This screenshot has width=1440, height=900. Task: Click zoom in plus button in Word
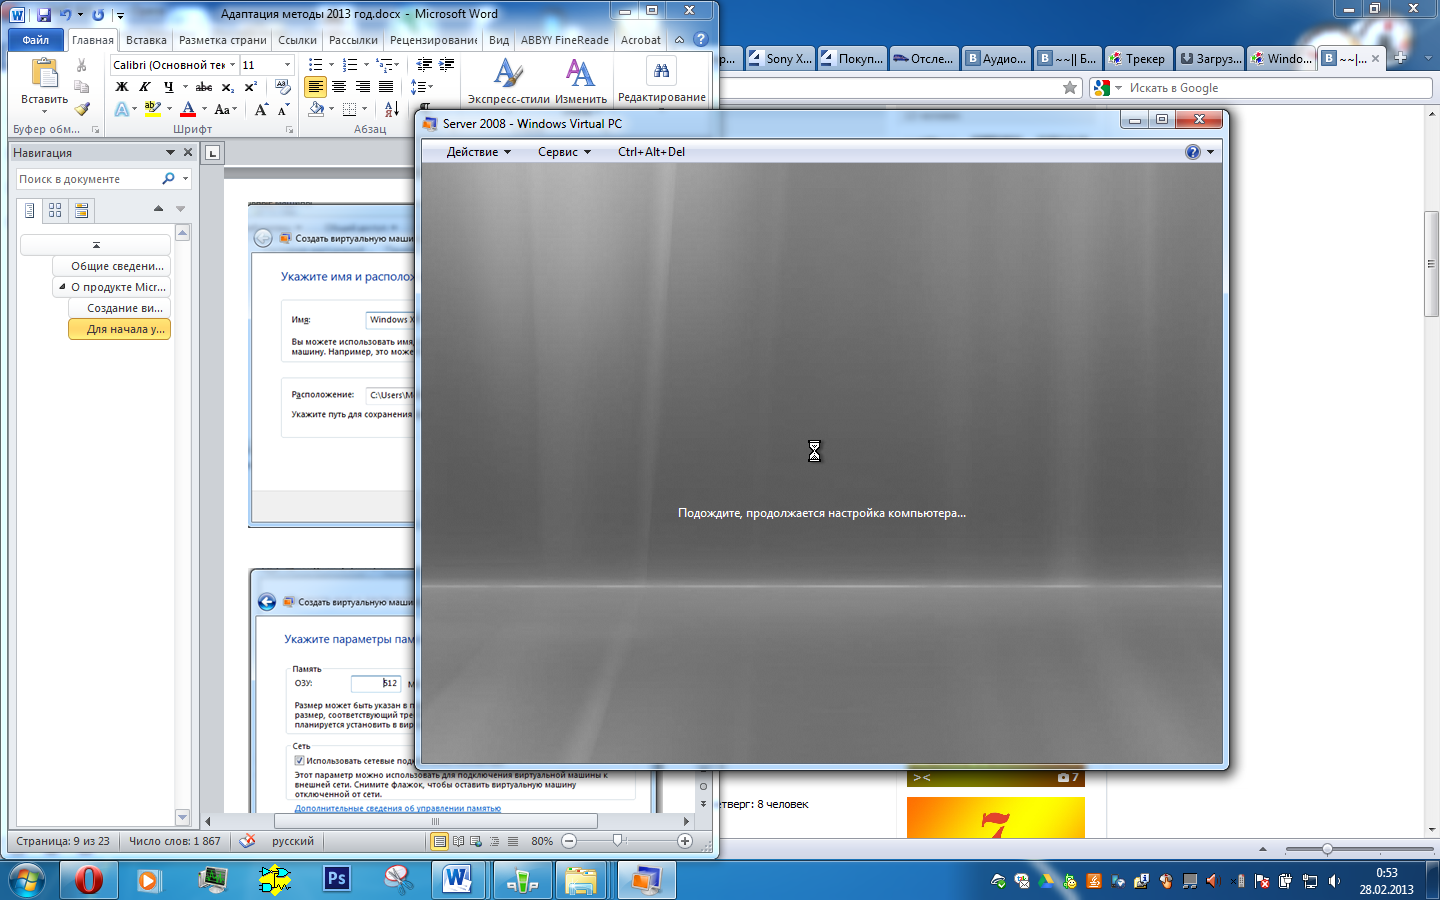click(685, 841)
